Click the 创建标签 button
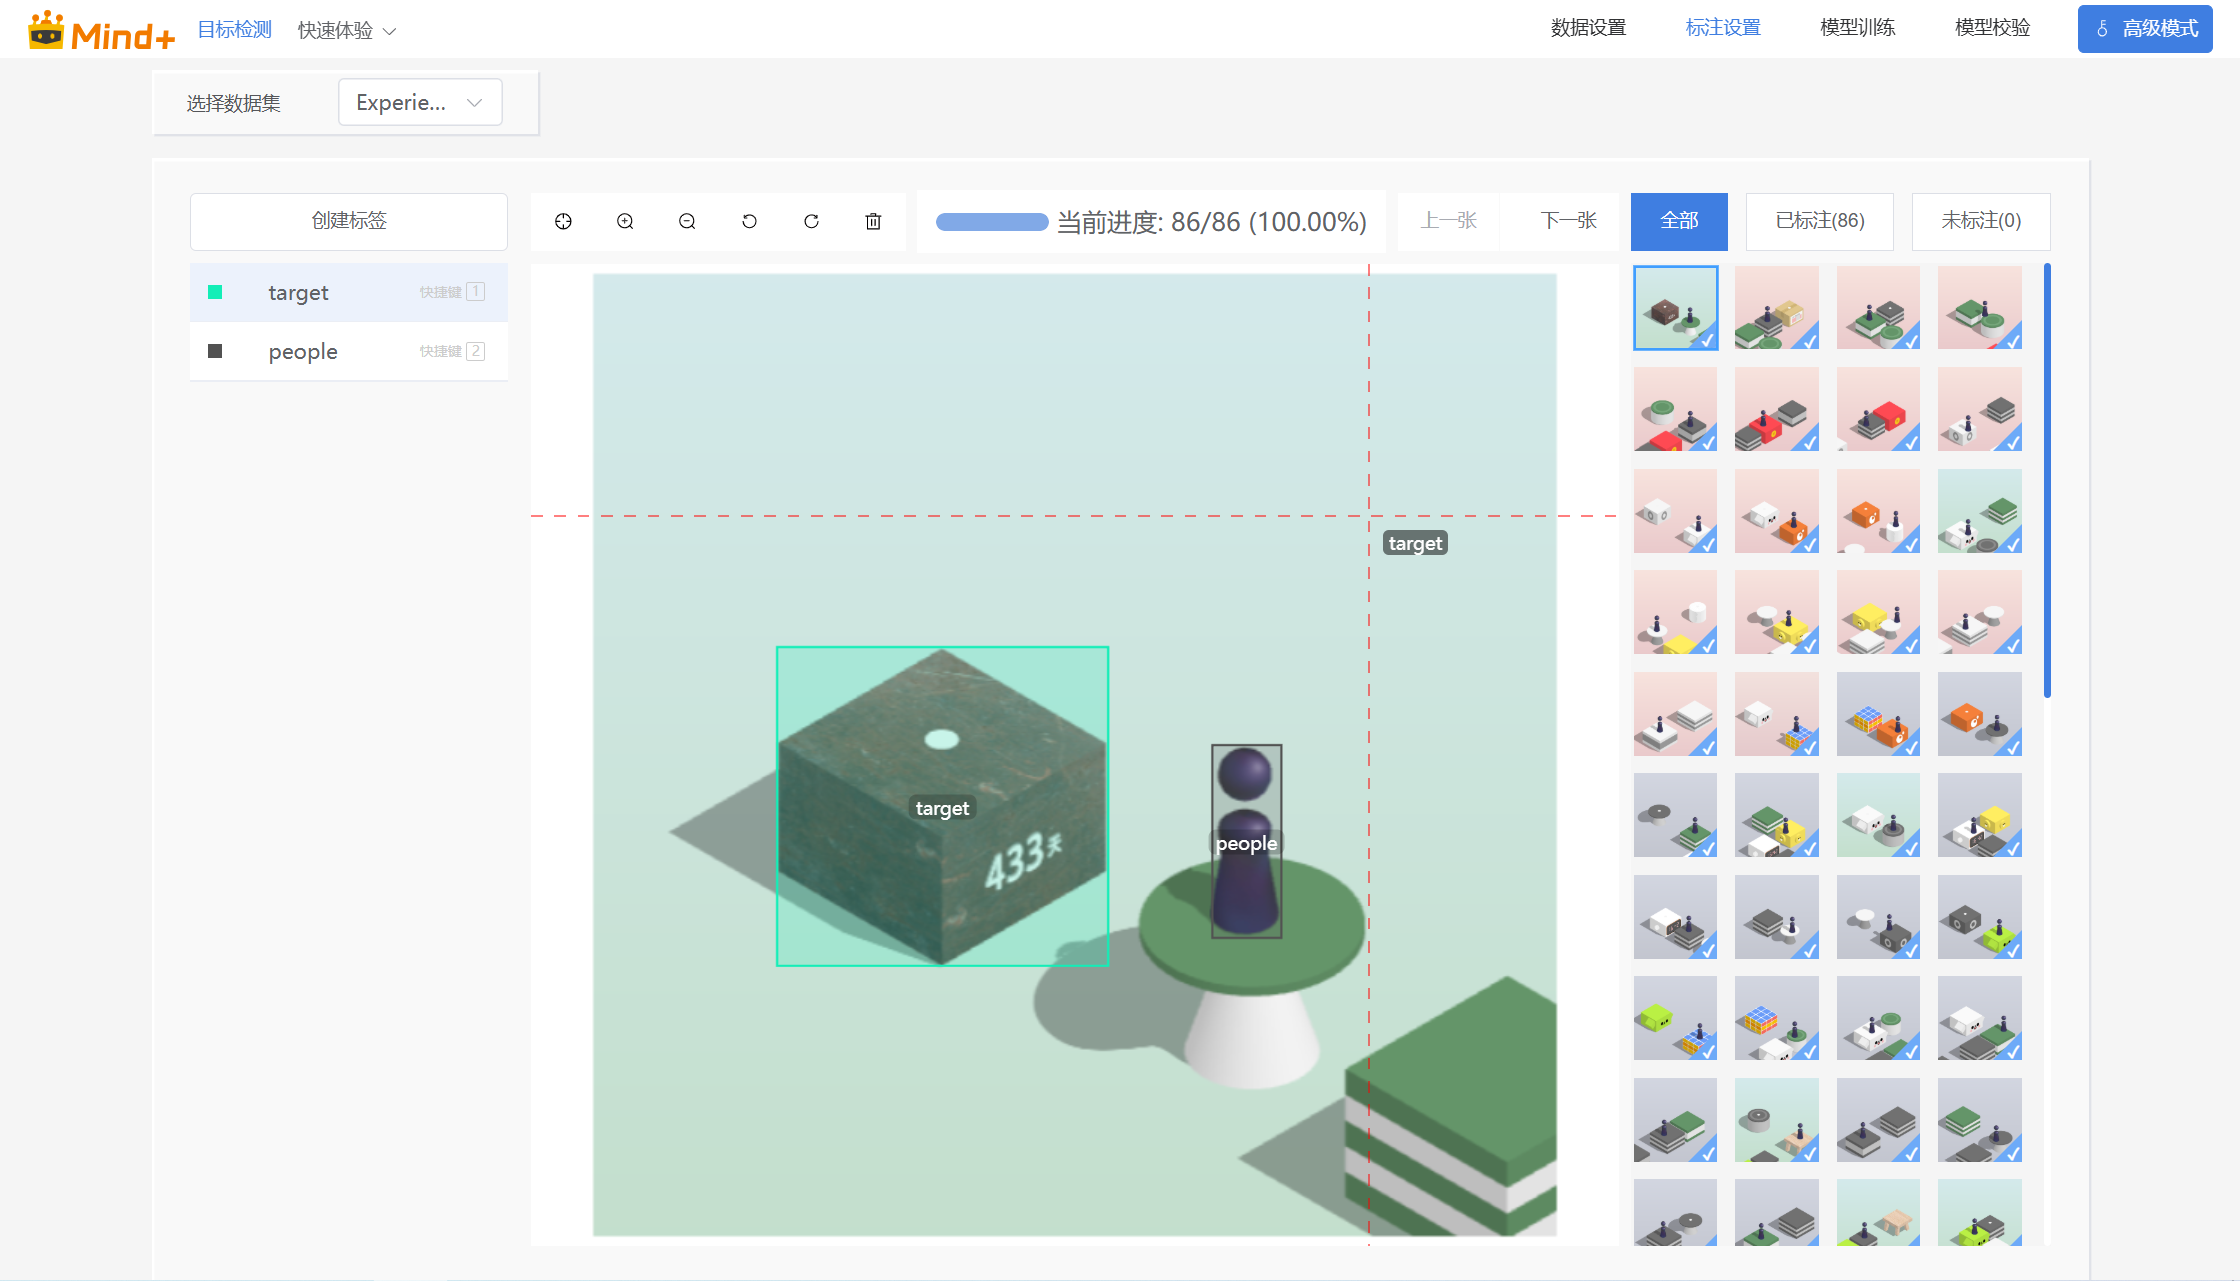Viewport: 2240px width, 1281px height. click(348, 221)
